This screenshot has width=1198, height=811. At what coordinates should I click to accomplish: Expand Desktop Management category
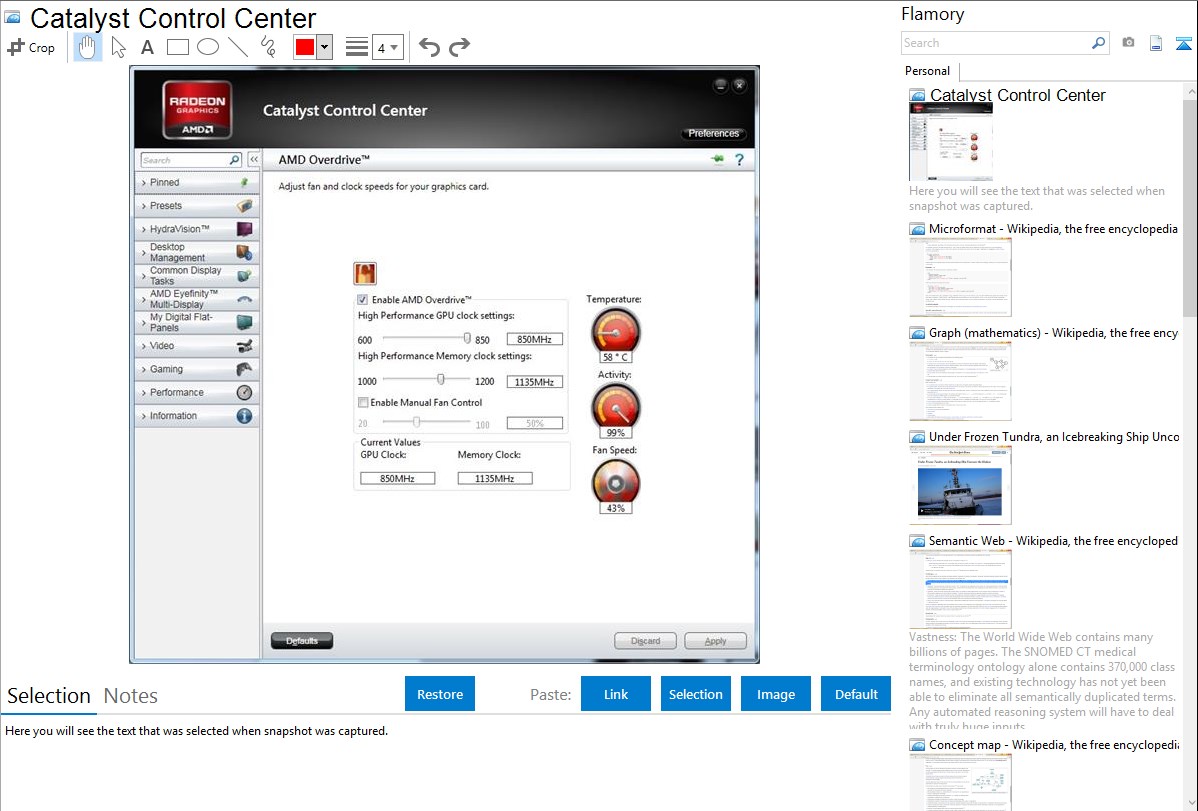click(x=197, y=252)
